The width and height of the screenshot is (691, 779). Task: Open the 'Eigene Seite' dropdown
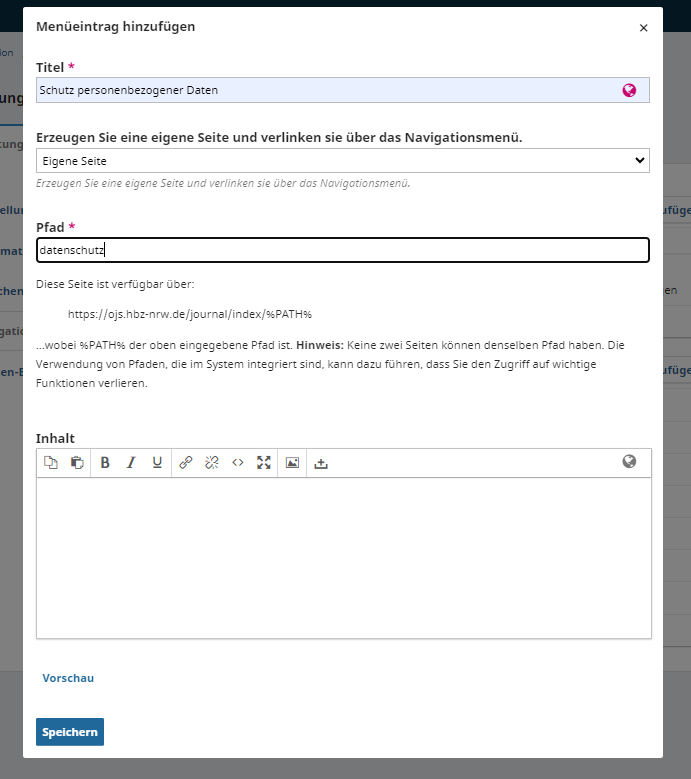tap(342, 160)
